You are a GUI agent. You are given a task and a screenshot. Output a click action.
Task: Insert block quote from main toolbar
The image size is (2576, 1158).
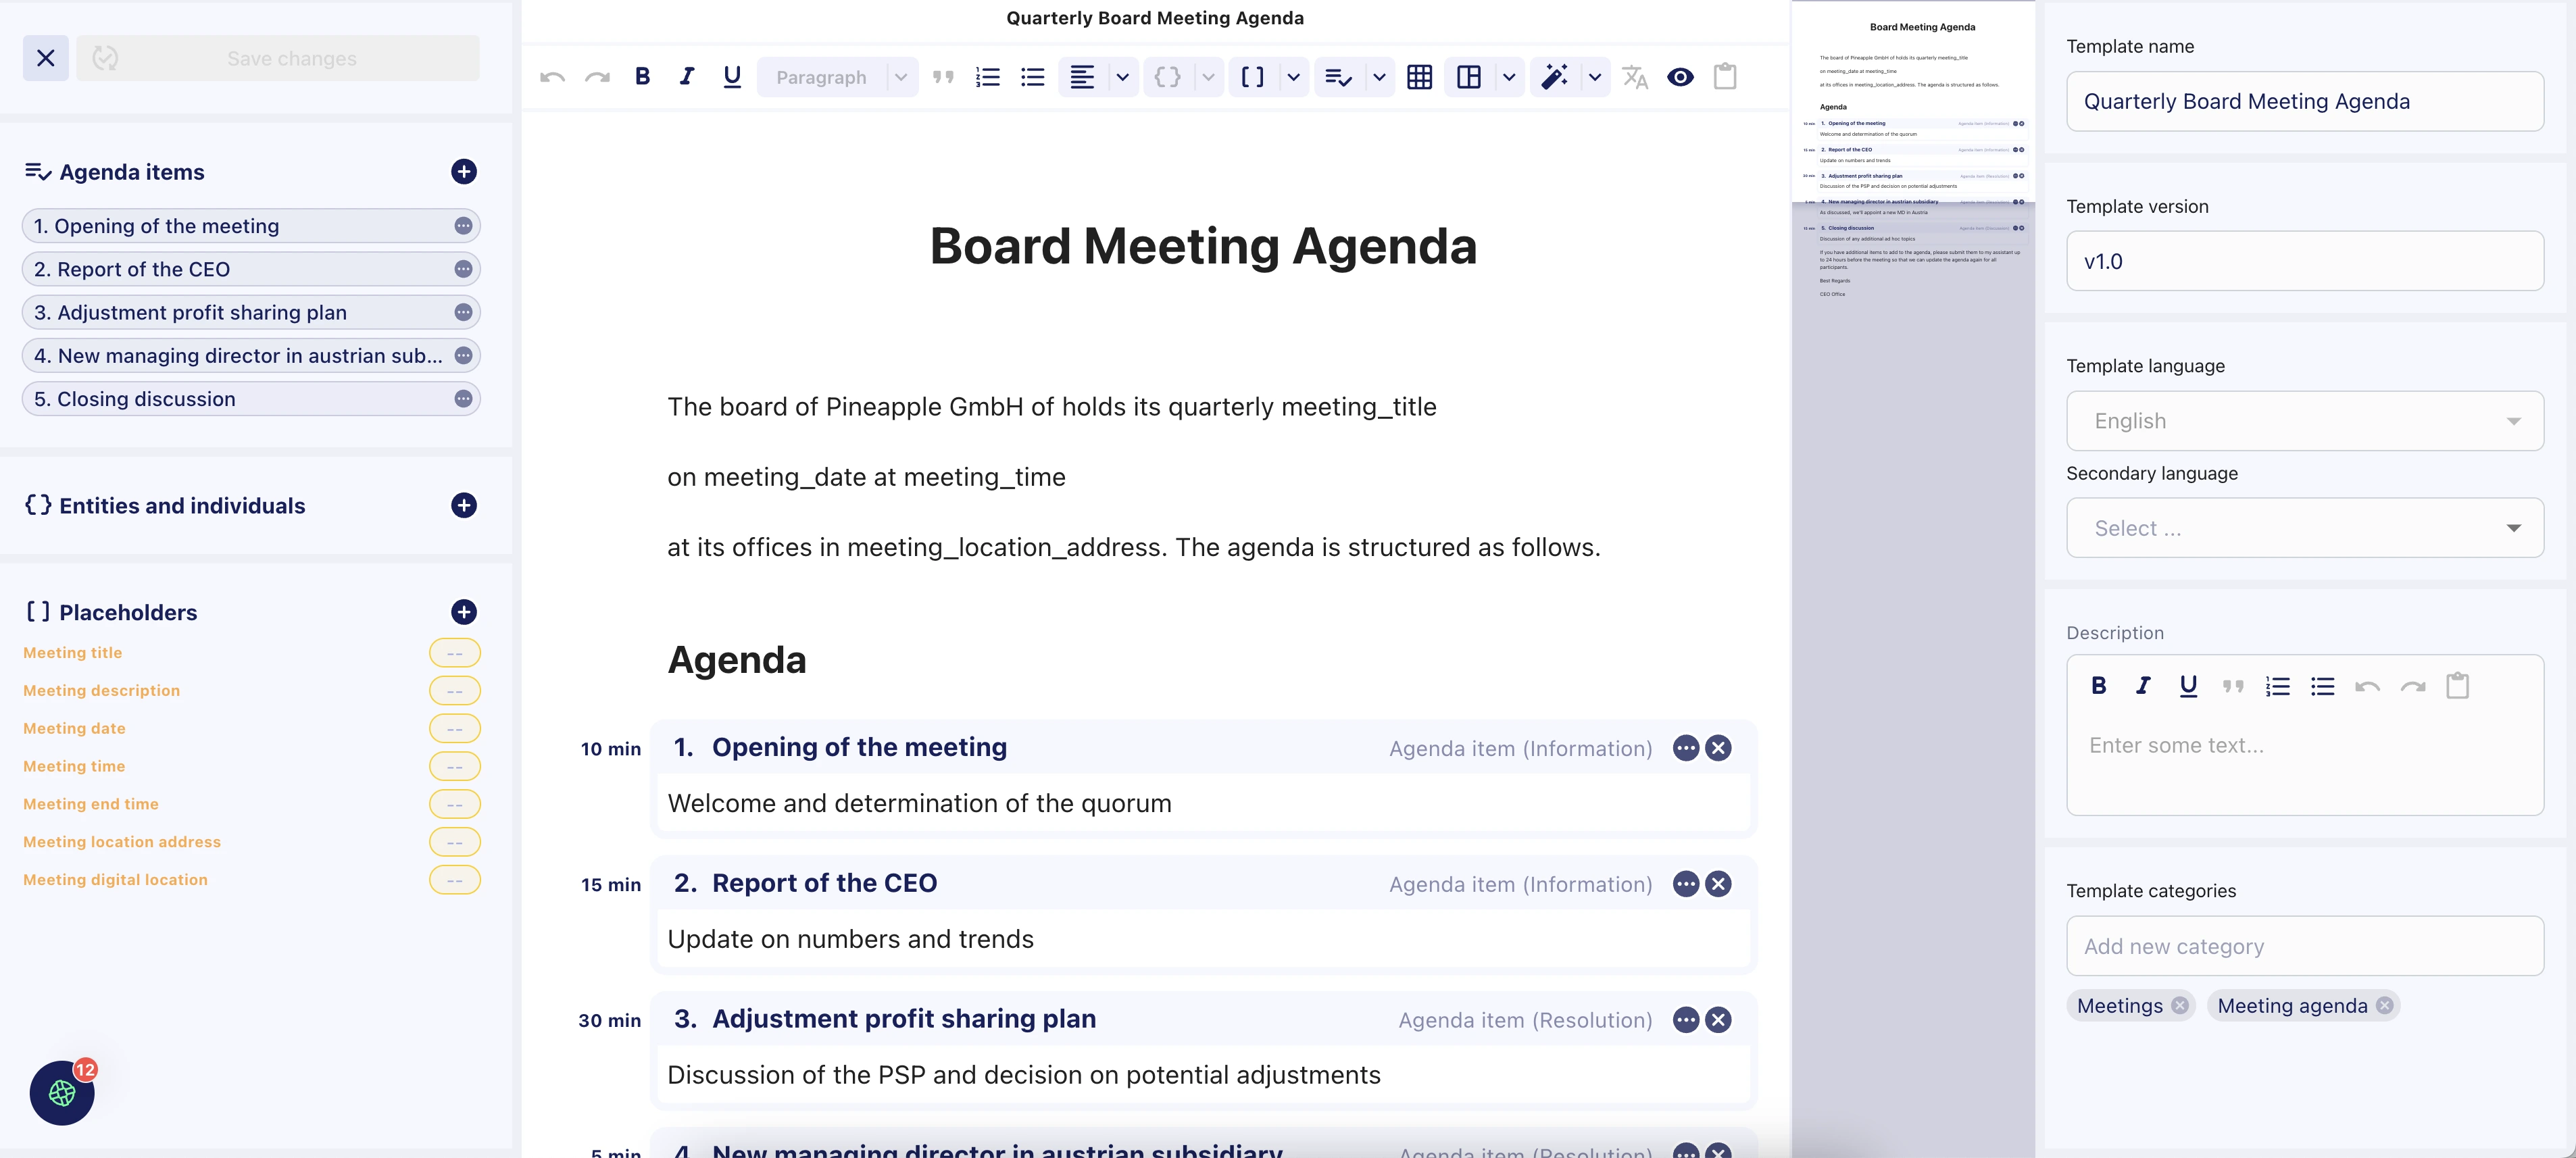(943, 77)
